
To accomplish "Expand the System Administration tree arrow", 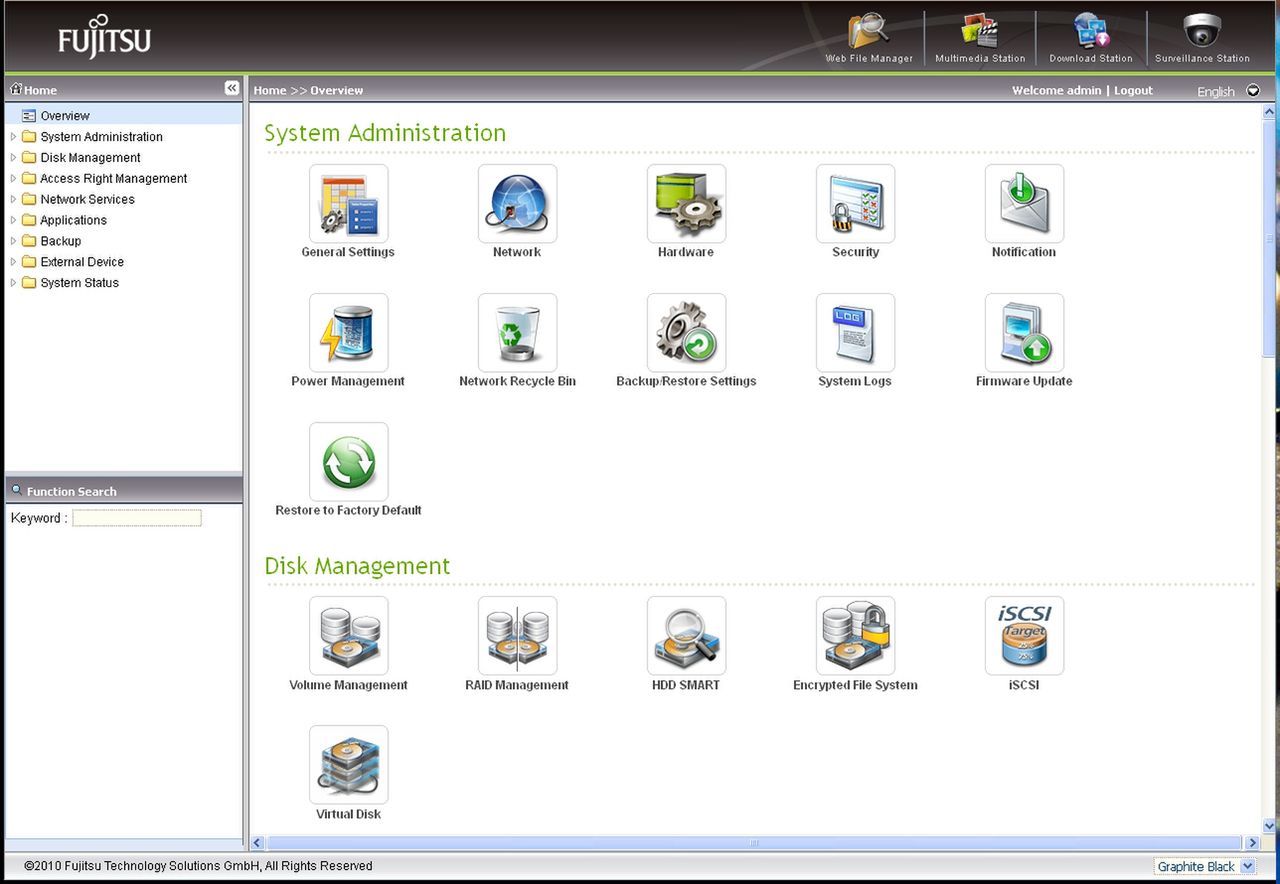I will click(13, 137).
